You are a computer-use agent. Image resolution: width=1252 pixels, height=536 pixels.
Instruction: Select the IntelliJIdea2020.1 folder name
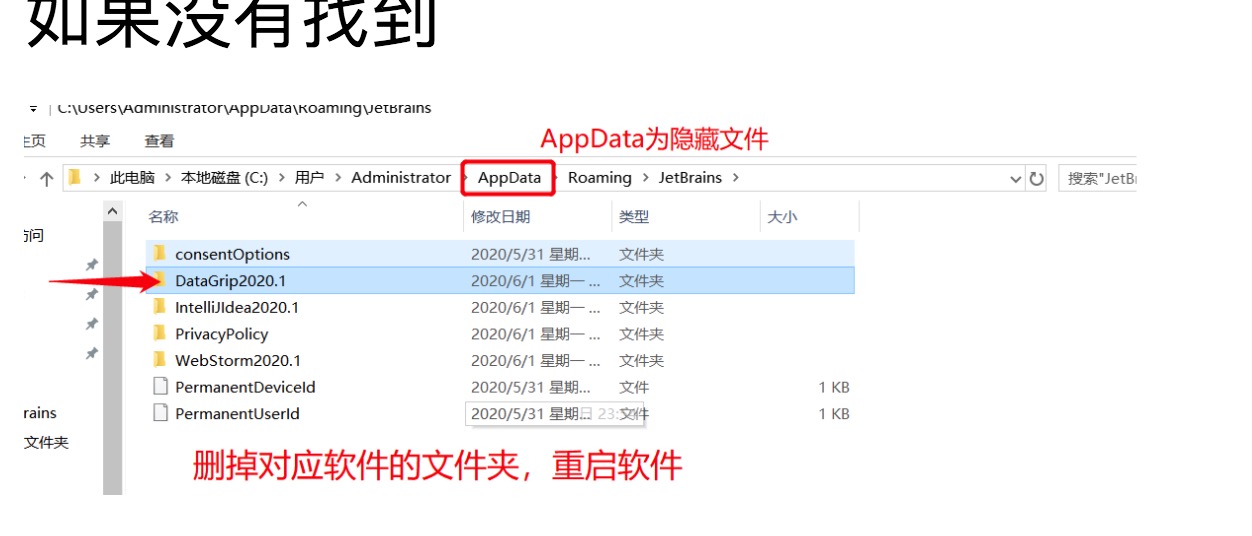237,307
